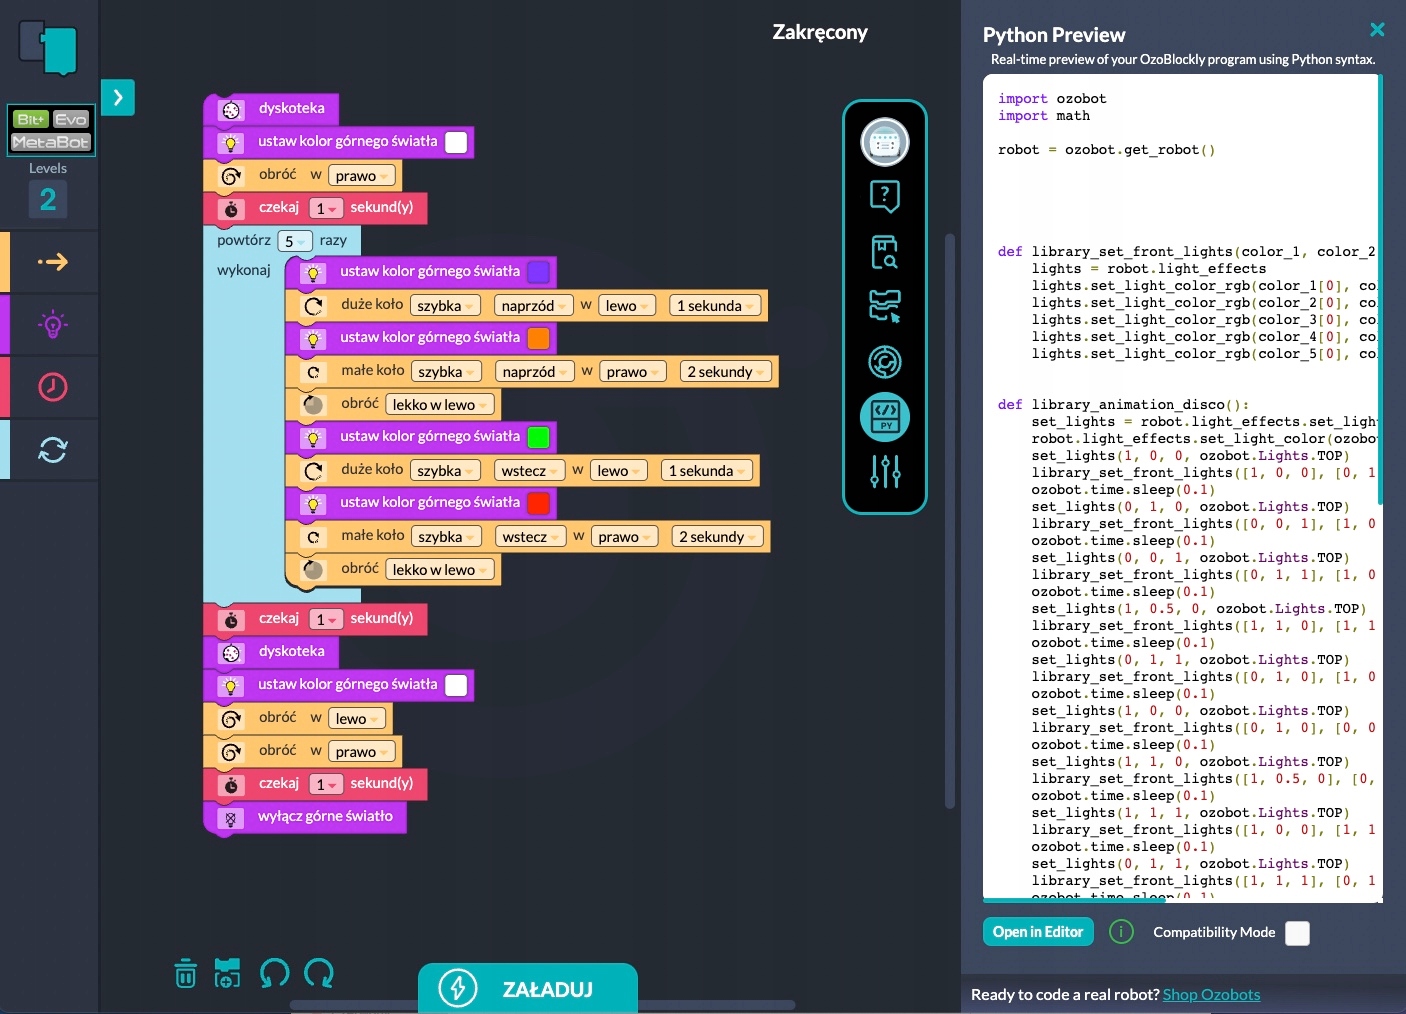This screenshot has width=1406, height=1014.
Task: Open the Loops block category (cycle arrows)
Action: tap(52, 450)
